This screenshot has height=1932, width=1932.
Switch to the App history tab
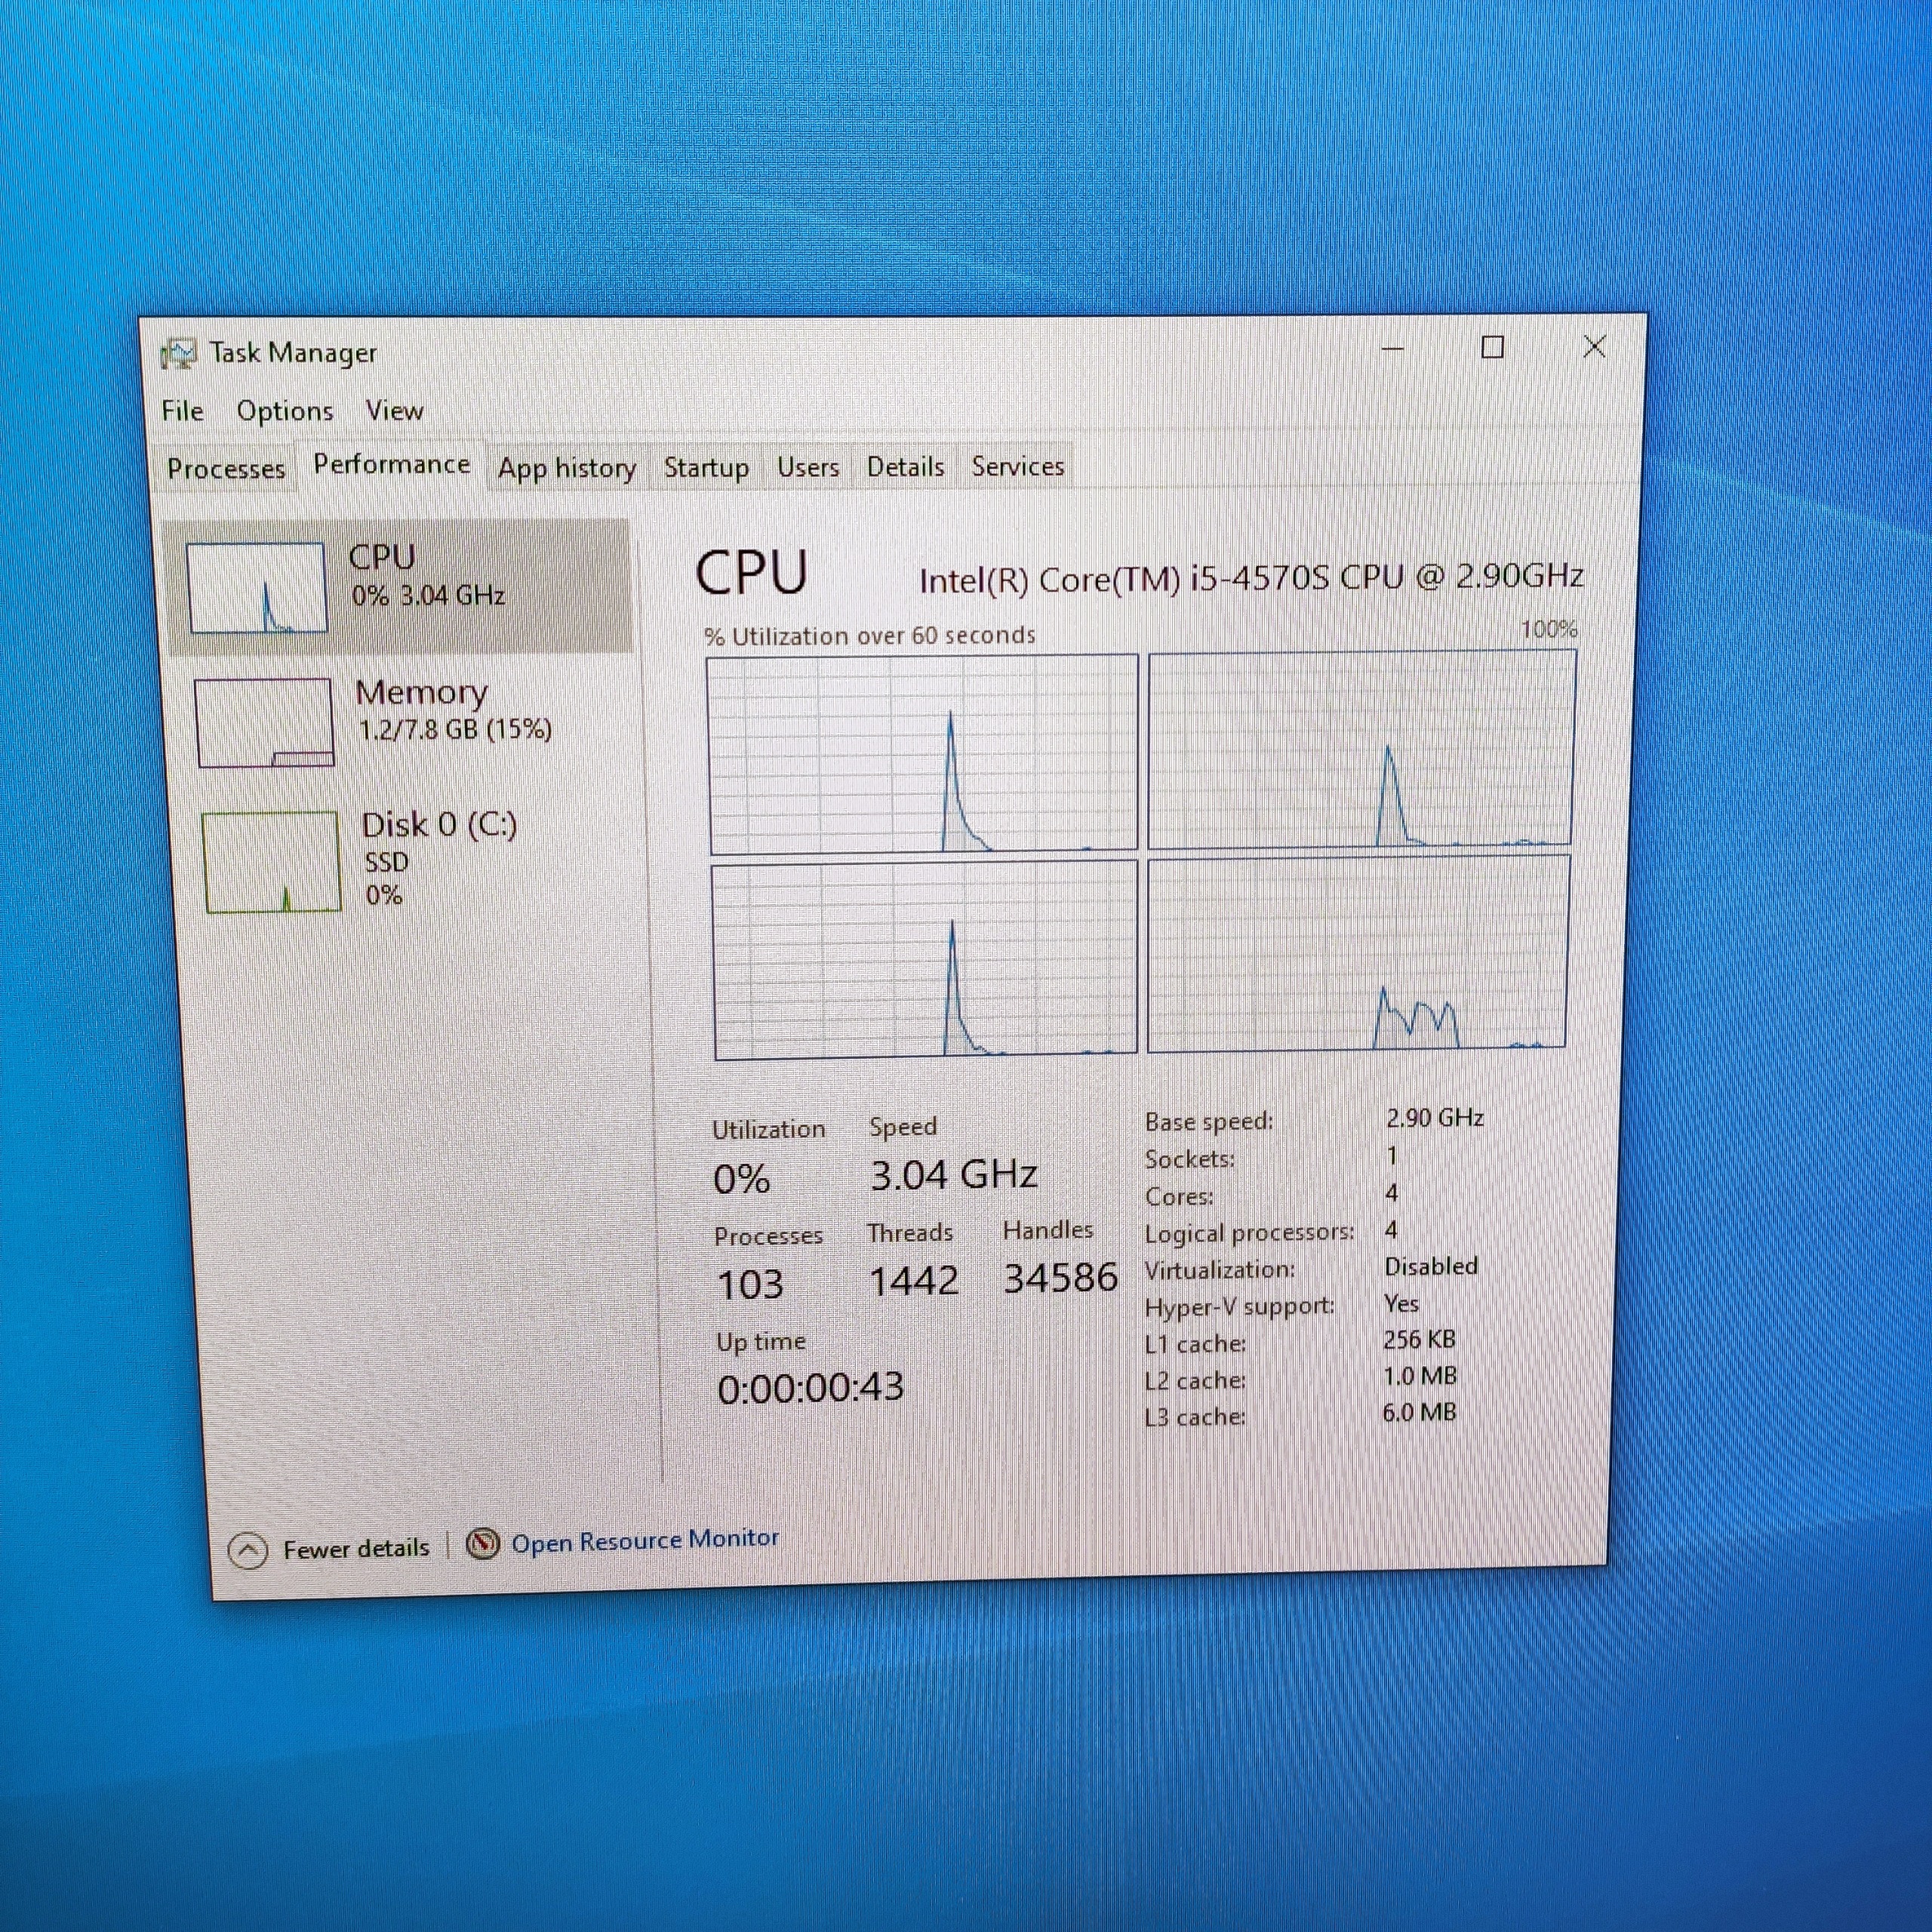[x=567, y=467]
